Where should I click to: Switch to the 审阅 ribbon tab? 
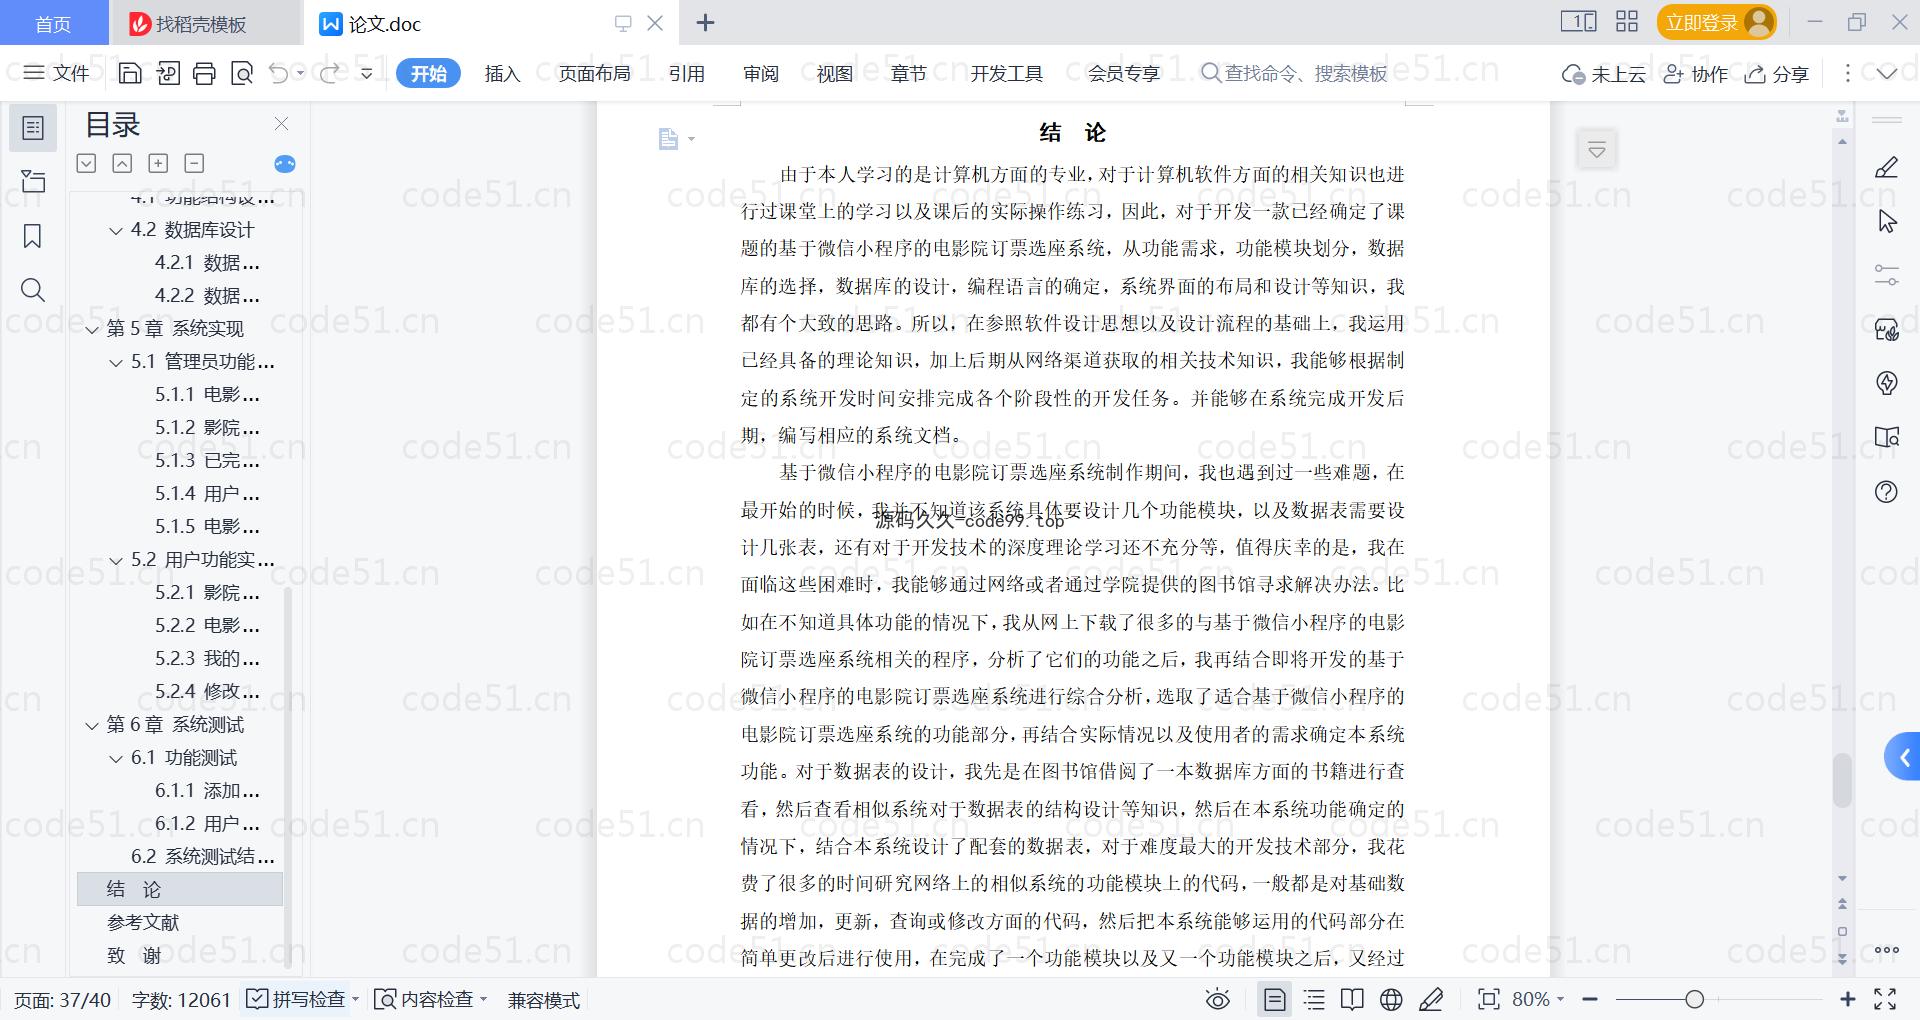pos(760,73)
